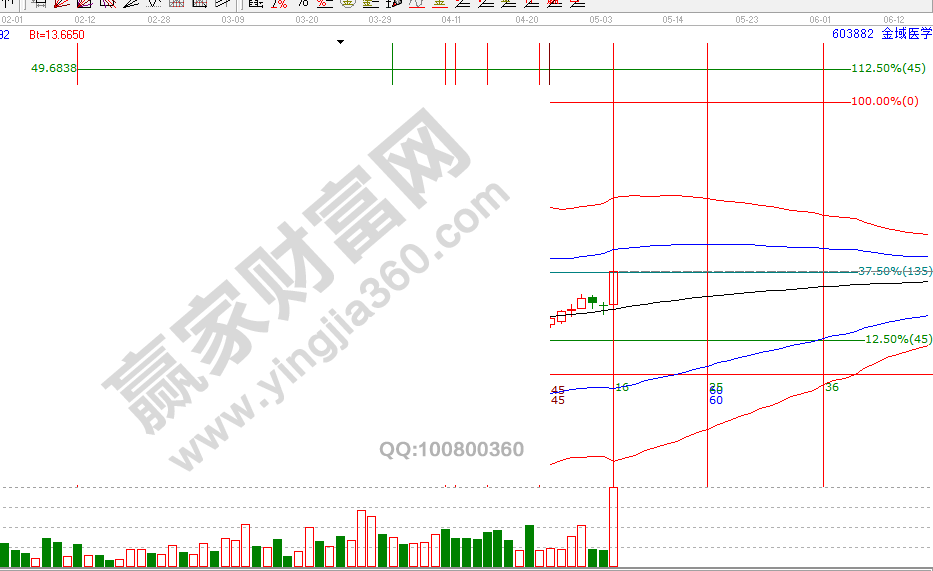Screen dimensions: 933x571
Task: Select the underlined red percent toolbar icon
Action: (x=324, y=3)
